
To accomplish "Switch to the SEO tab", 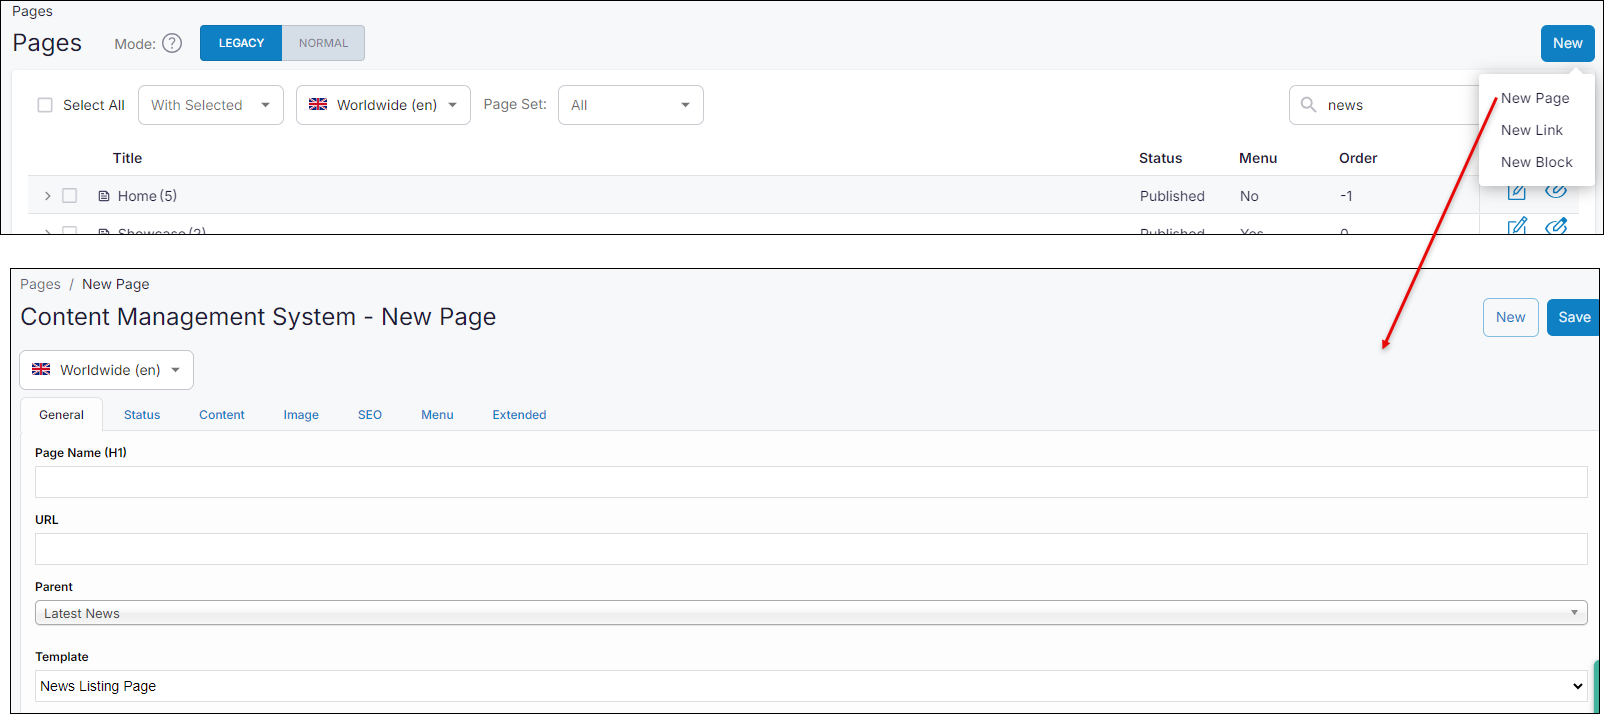I will click(x=370, y=415).
